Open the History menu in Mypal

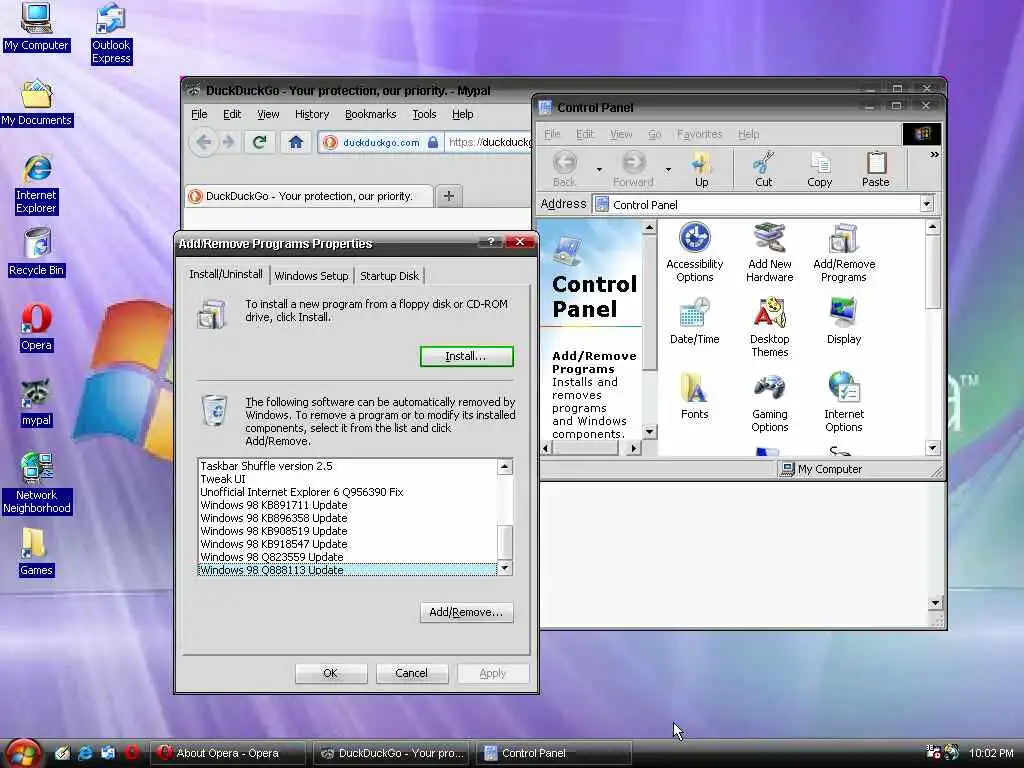point(312,114)
